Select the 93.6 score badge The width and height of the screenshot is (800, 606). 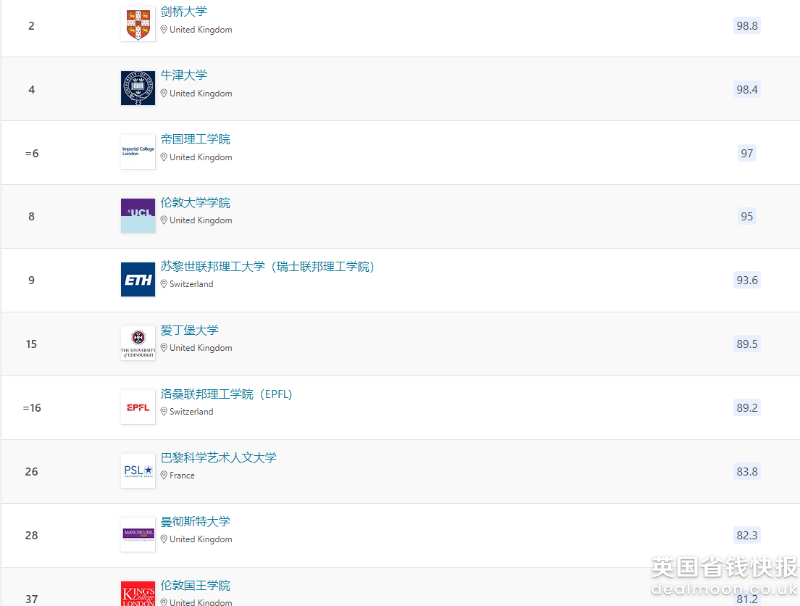[747, 280]
